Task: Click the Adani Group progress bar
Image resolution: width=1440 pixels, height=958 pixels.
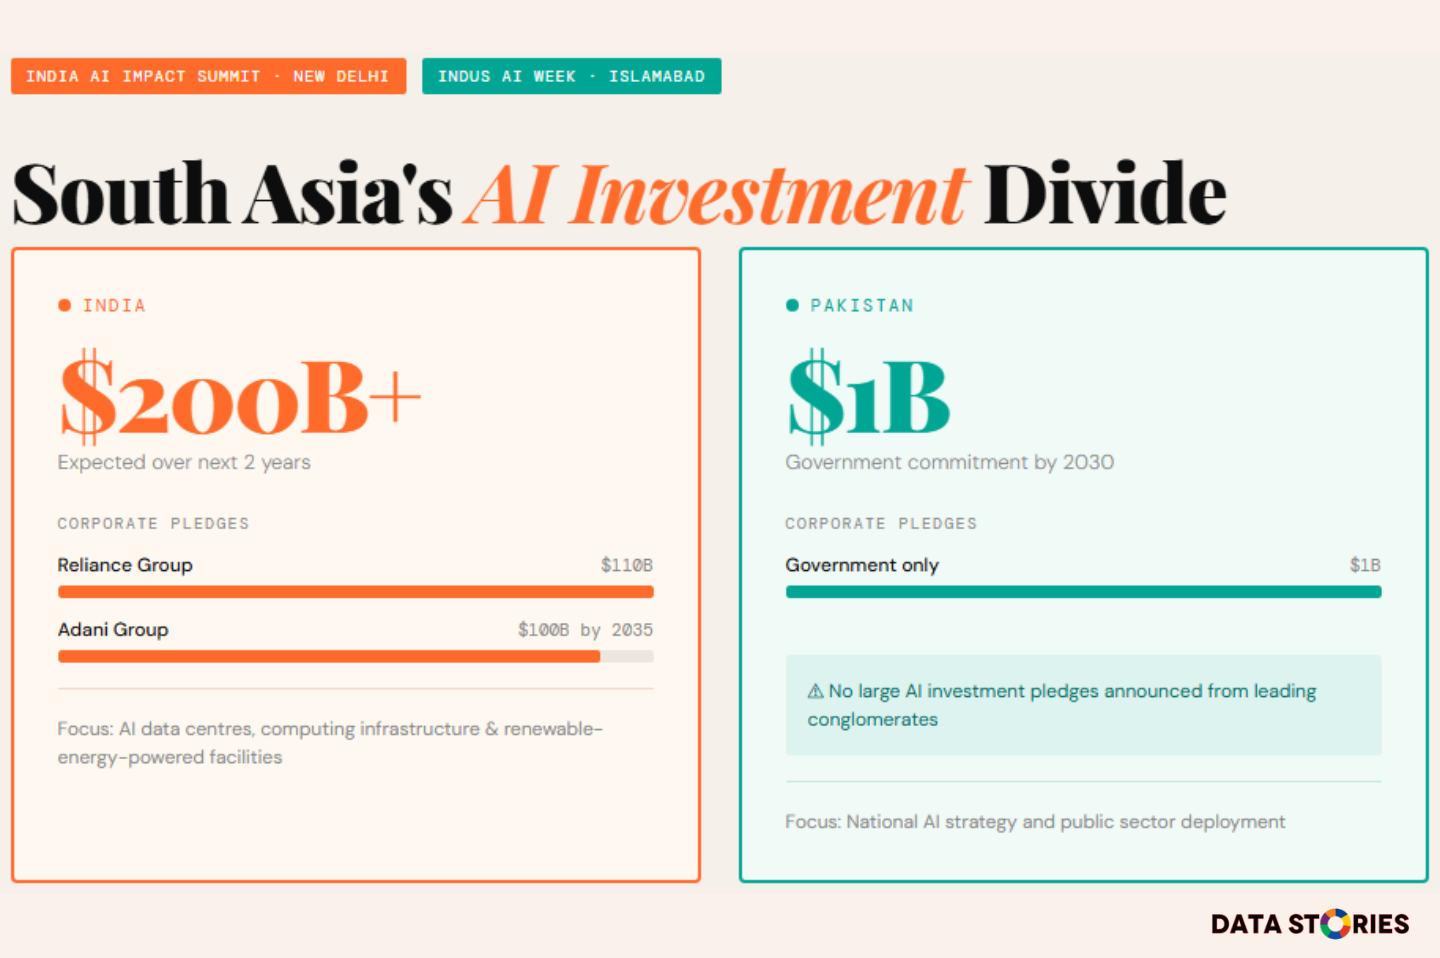Action: pyautogui.click(x=329, y=657)
